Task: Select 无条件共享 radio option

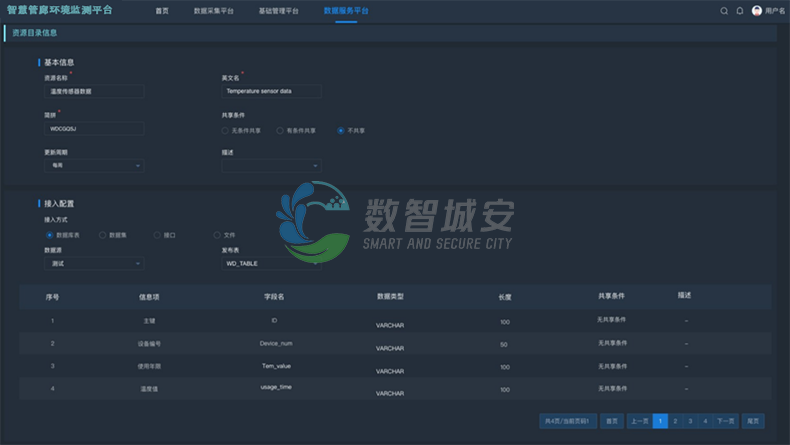Action: (225, 130)
